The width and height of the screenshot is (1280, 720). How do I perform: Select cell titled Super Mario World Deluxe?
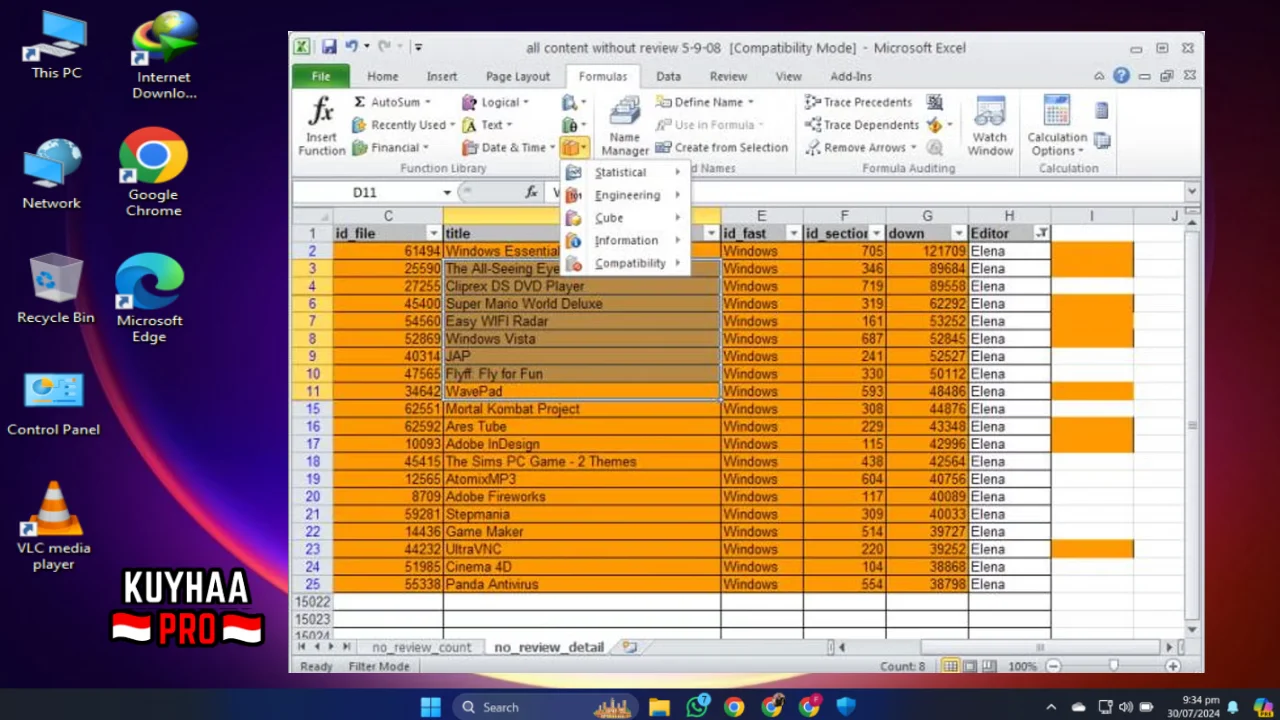click(582, 304)
